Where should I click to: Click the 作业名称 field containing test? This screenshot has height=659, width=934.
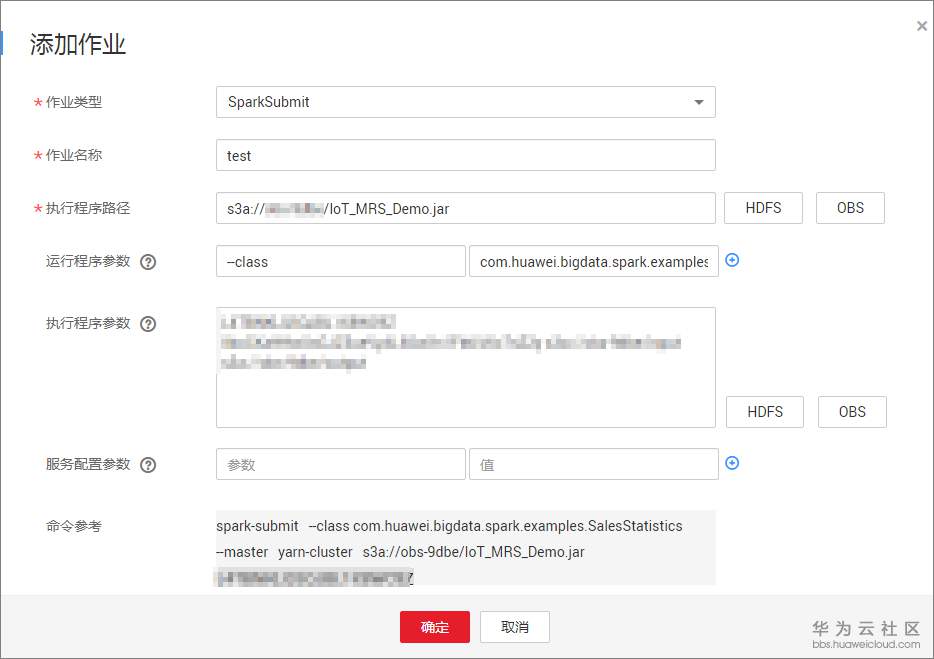(465, 155)
